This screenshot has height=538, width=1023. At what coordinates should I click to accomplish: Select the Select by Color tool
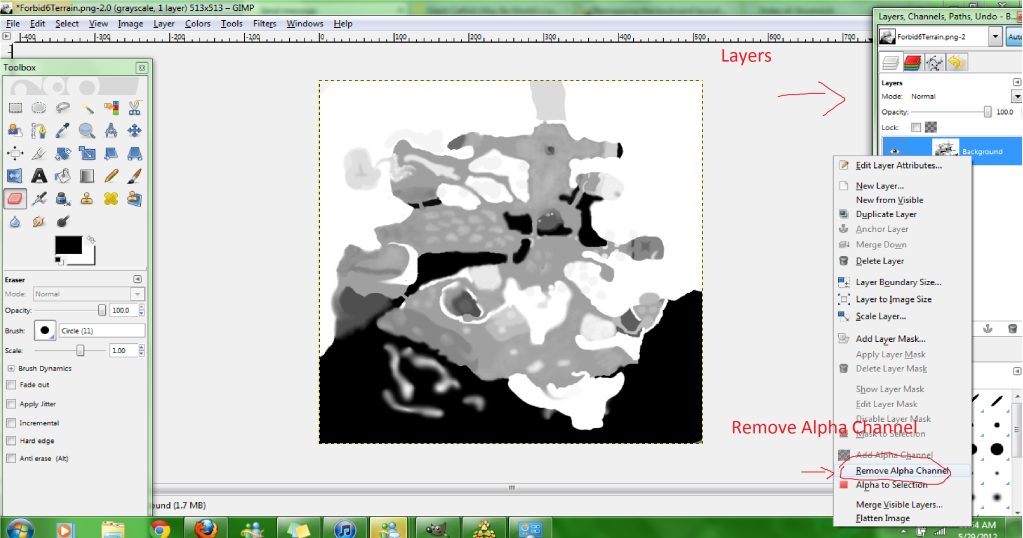point(112,108)
